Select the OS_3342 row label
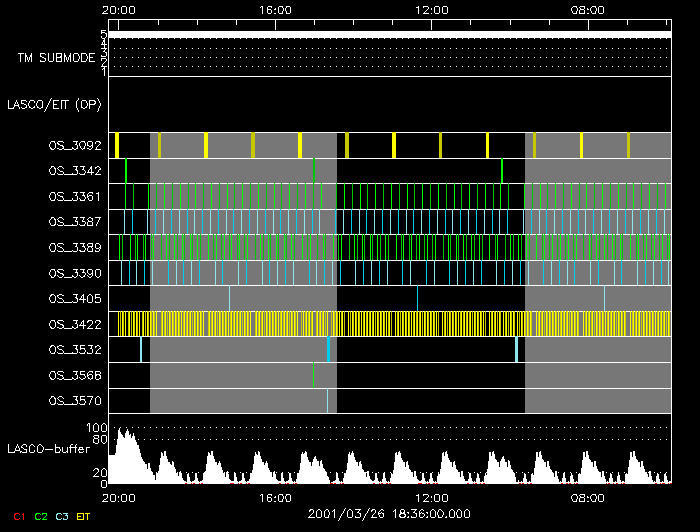This screenshot has height=532, width=700. [x=74, y=172]
